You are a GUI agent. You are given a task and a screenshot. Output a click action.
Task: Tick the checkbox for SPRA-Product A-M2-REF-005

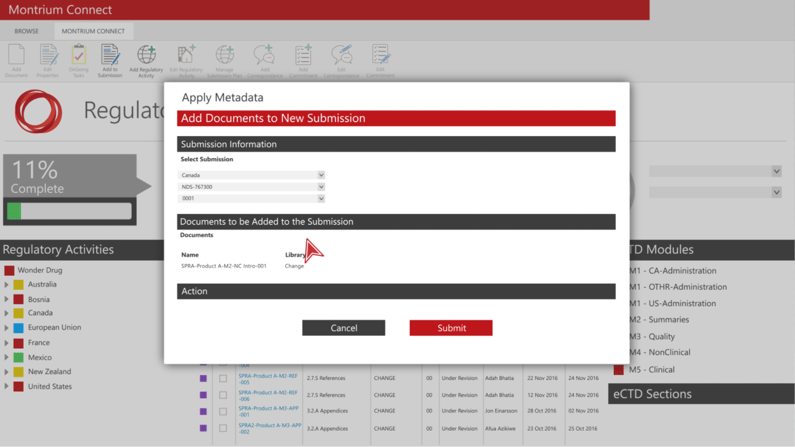click(223, 378)
